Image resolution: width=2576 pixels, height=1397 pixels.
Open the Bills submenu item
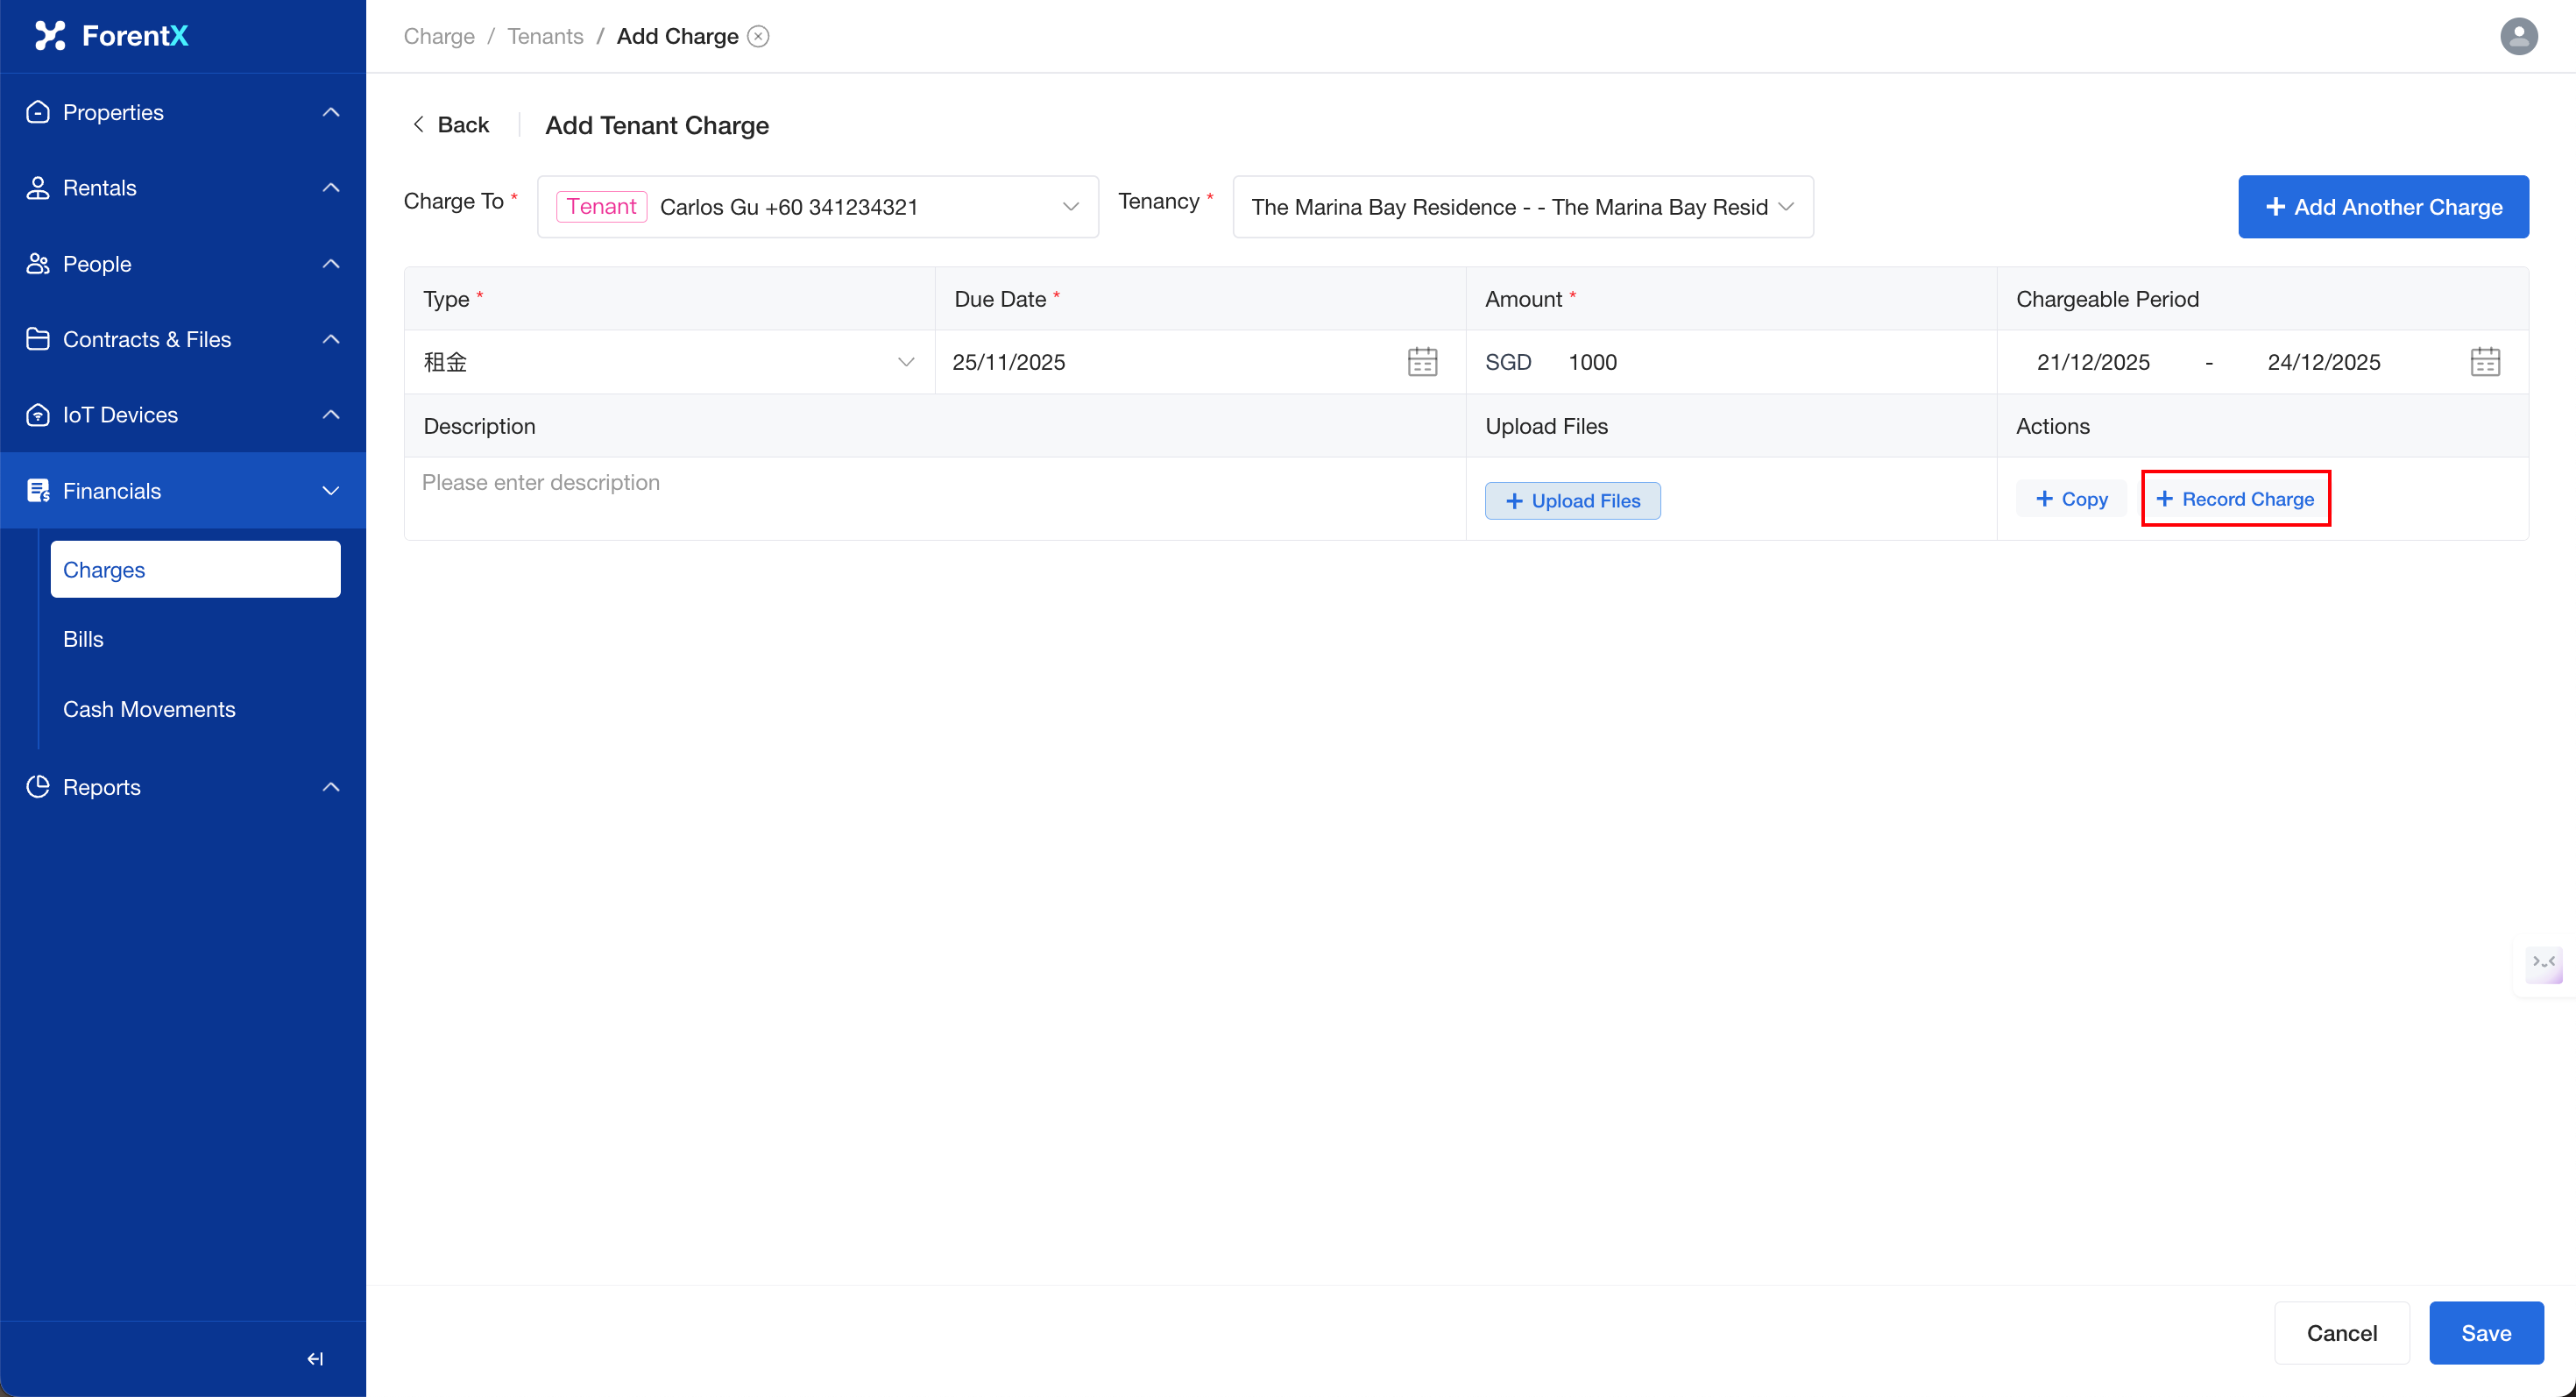(x=84, y=639)
